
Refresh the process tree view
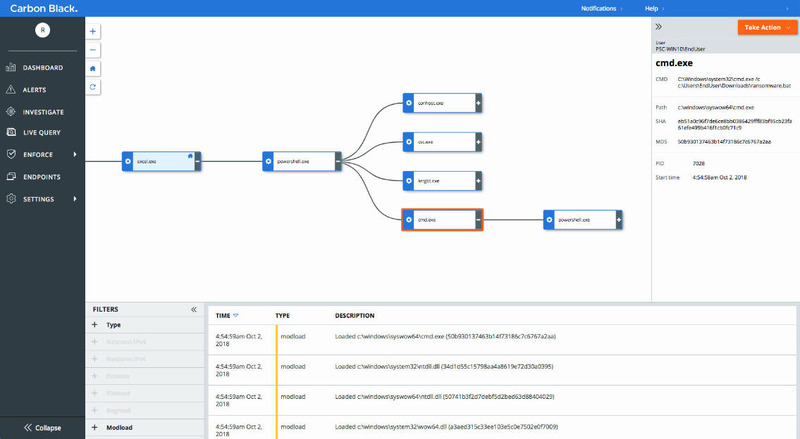pyautogui.click(x=93, y=88)
